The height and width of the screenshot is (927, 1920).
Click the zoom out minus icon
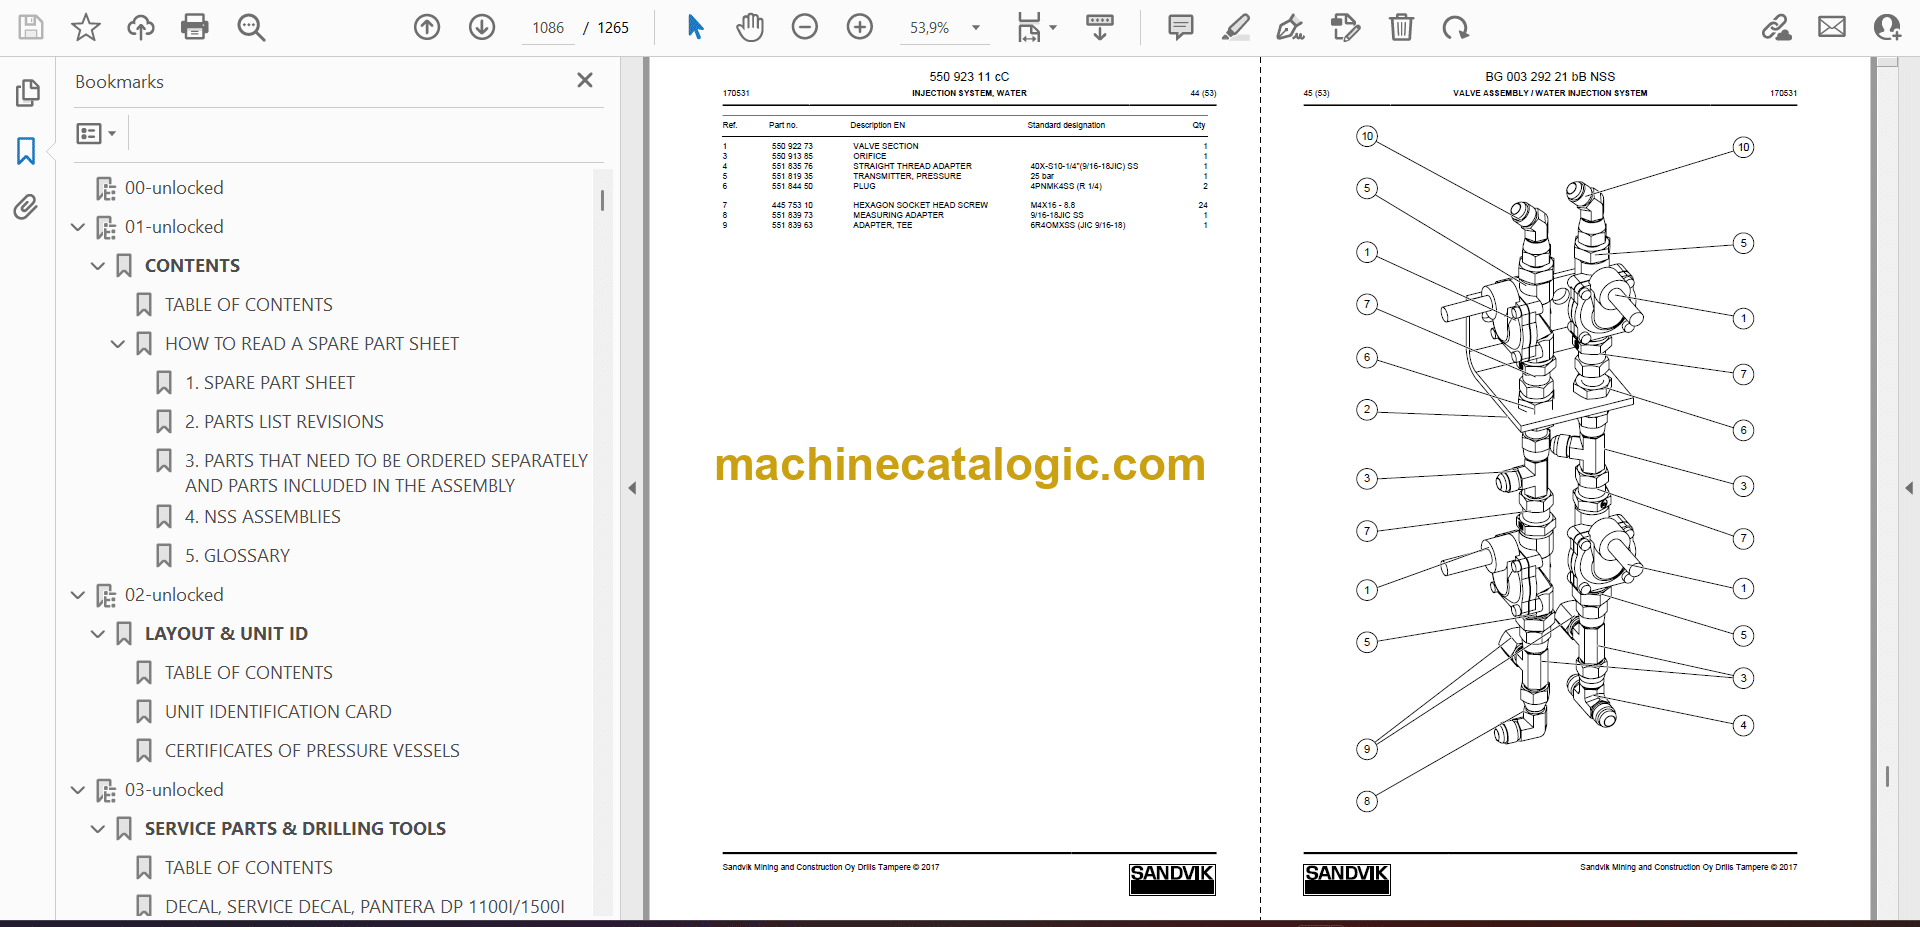tap(804, 27)
